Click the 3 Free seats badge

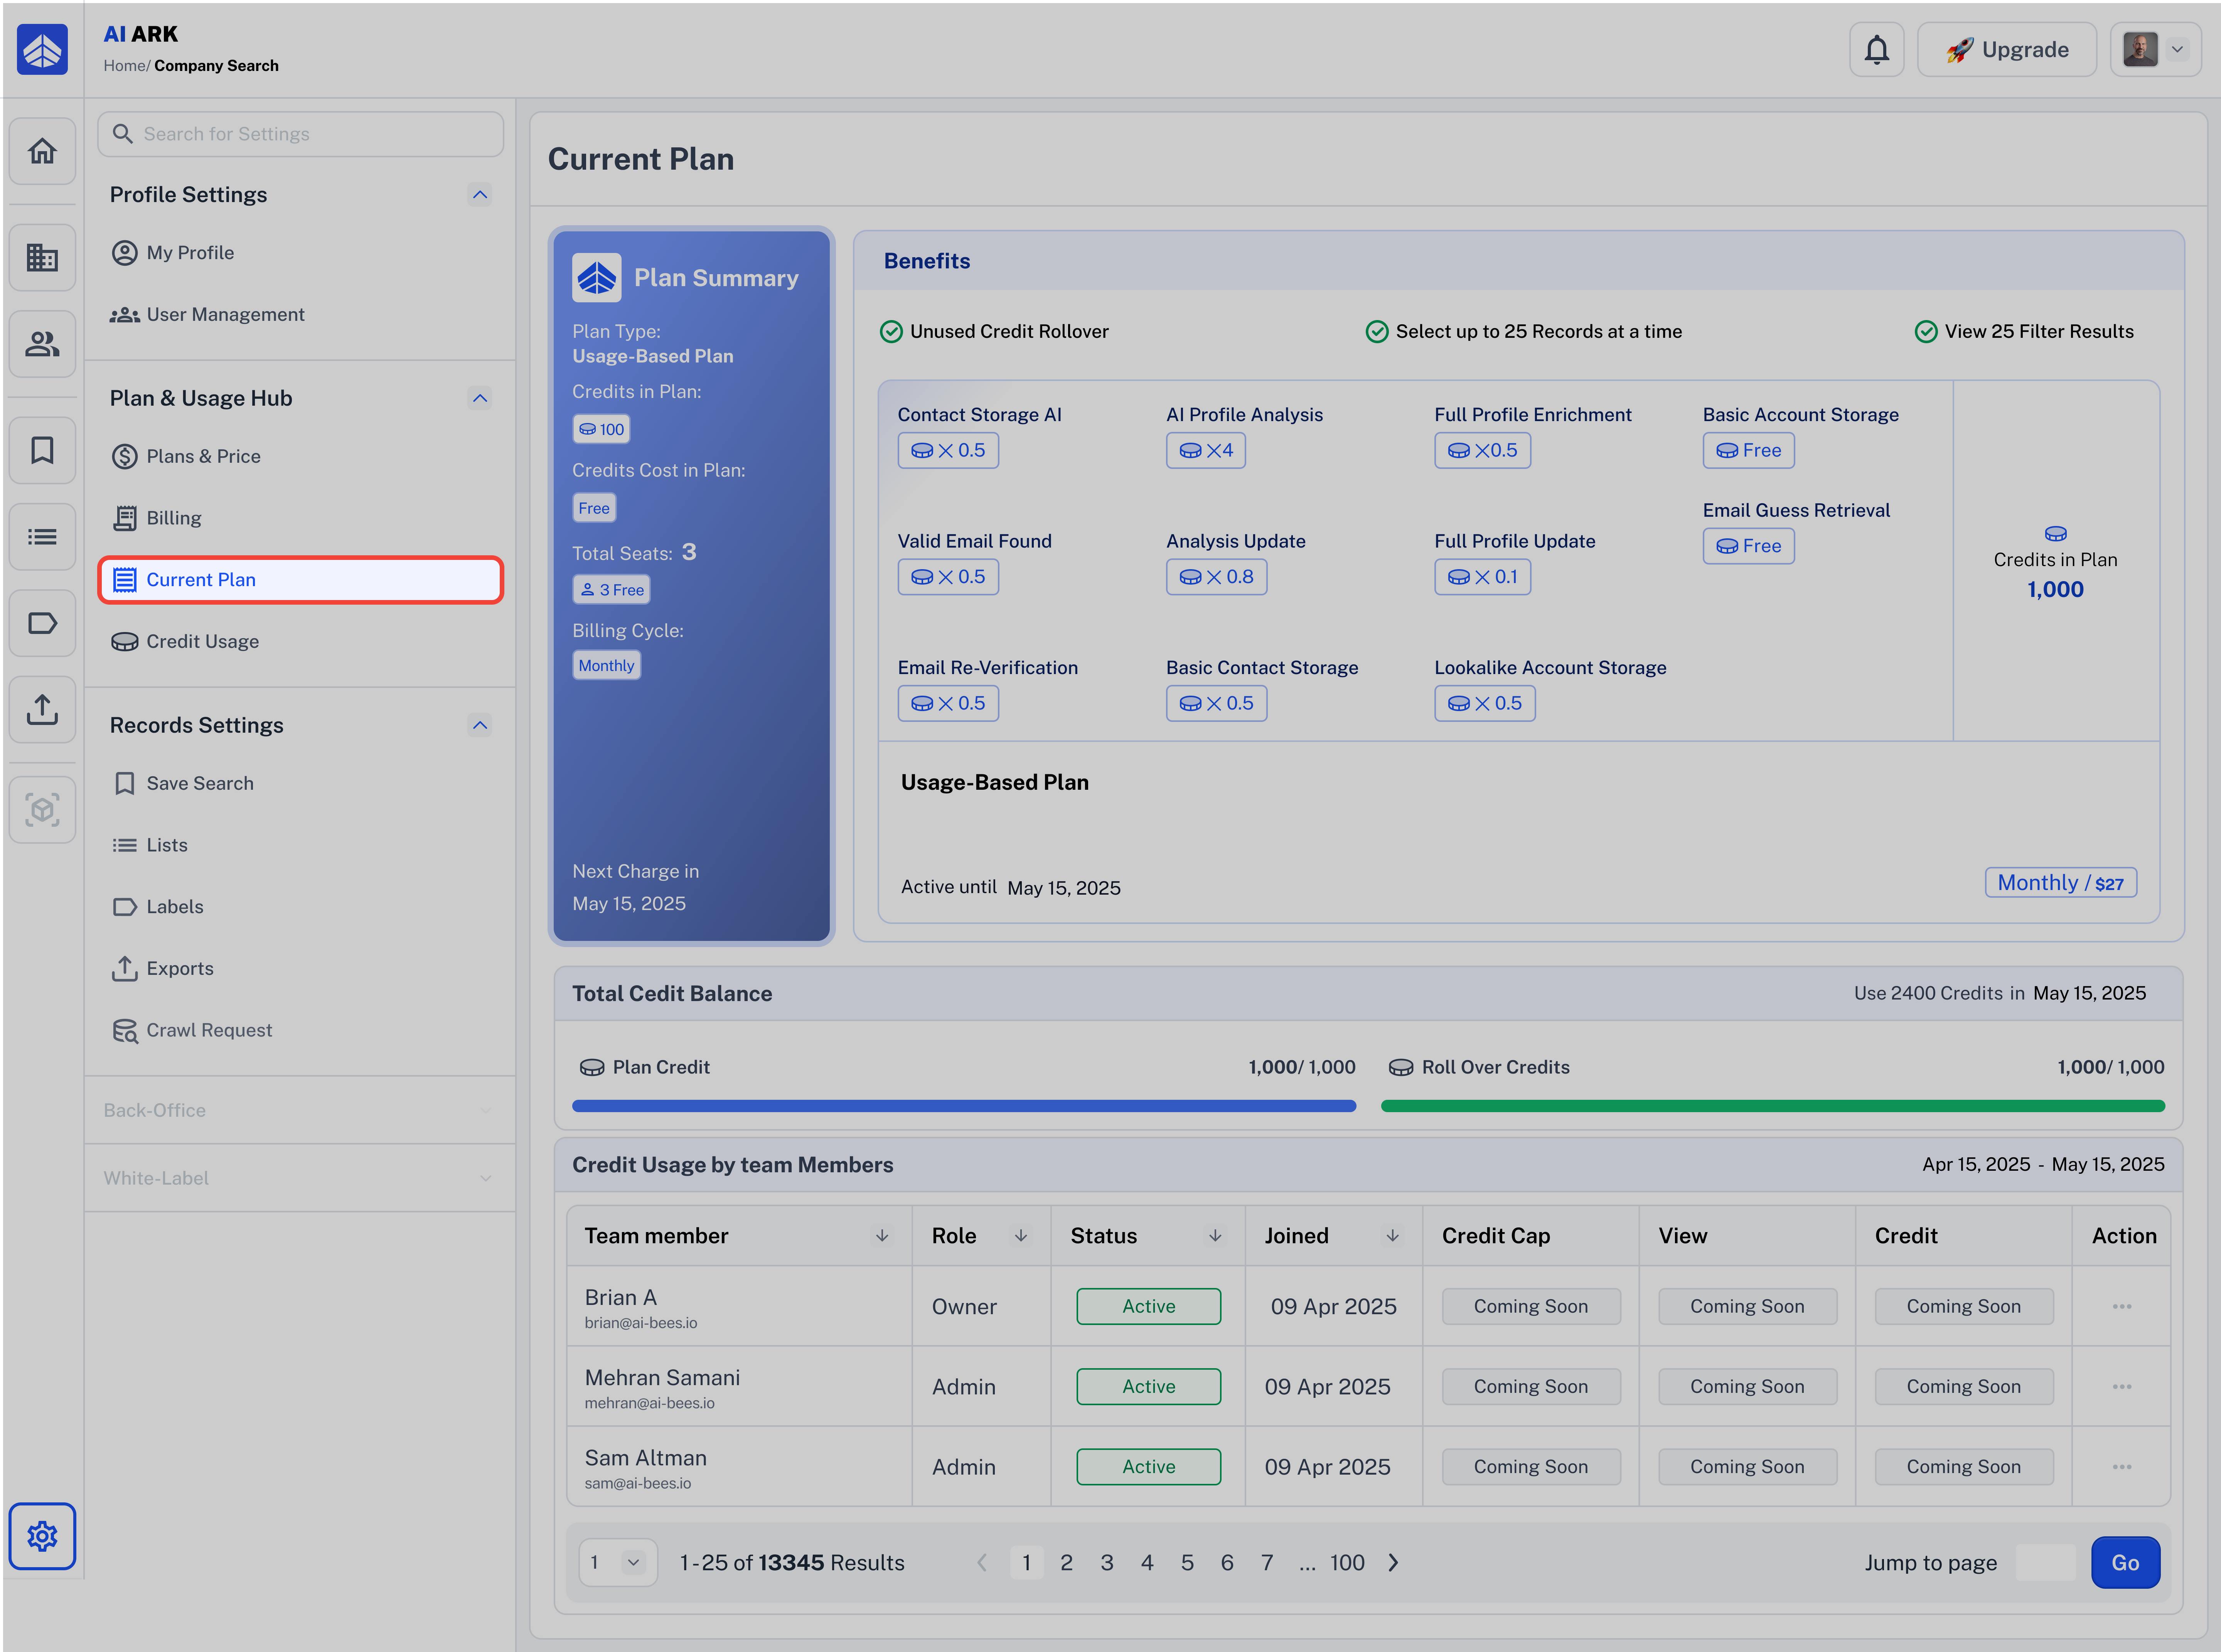click(x=611, y=590)
